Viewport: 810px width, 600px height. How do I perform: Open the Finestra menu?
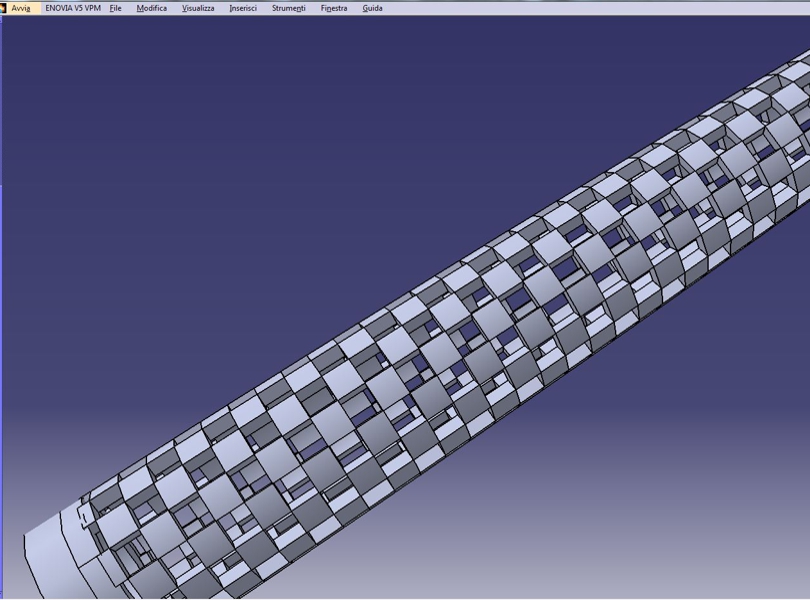click(334, 8)
